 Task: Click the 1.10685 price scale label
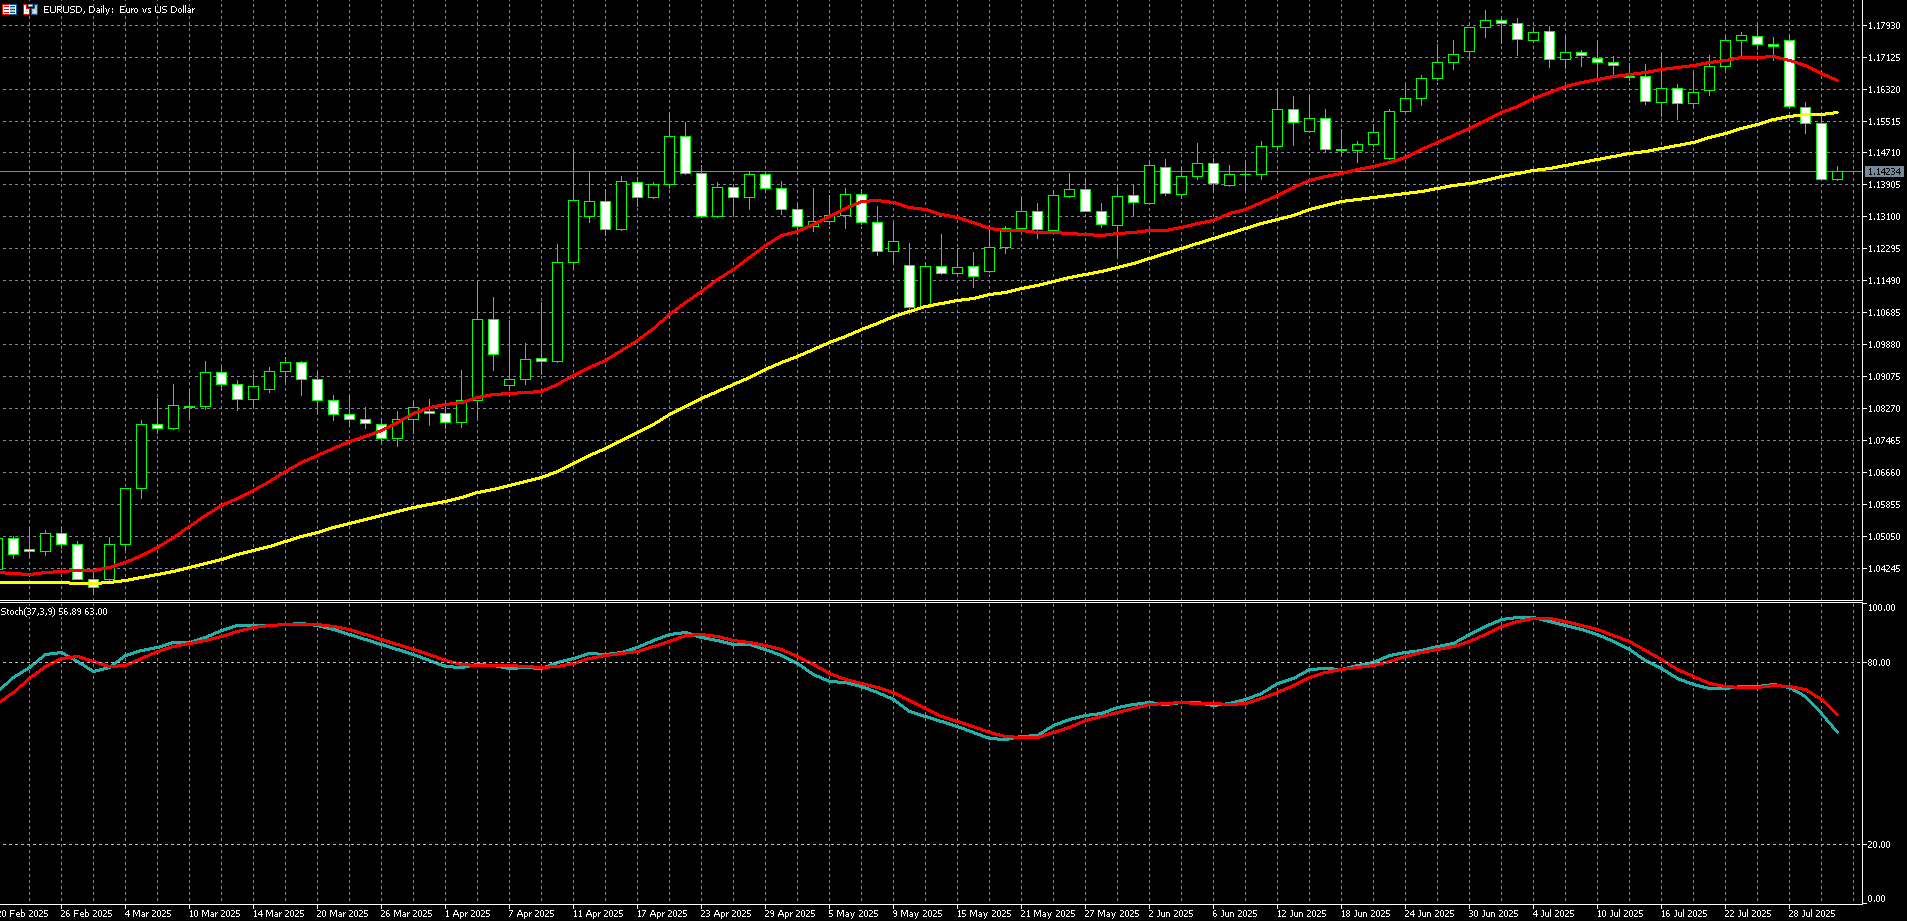pos(1884,313)
